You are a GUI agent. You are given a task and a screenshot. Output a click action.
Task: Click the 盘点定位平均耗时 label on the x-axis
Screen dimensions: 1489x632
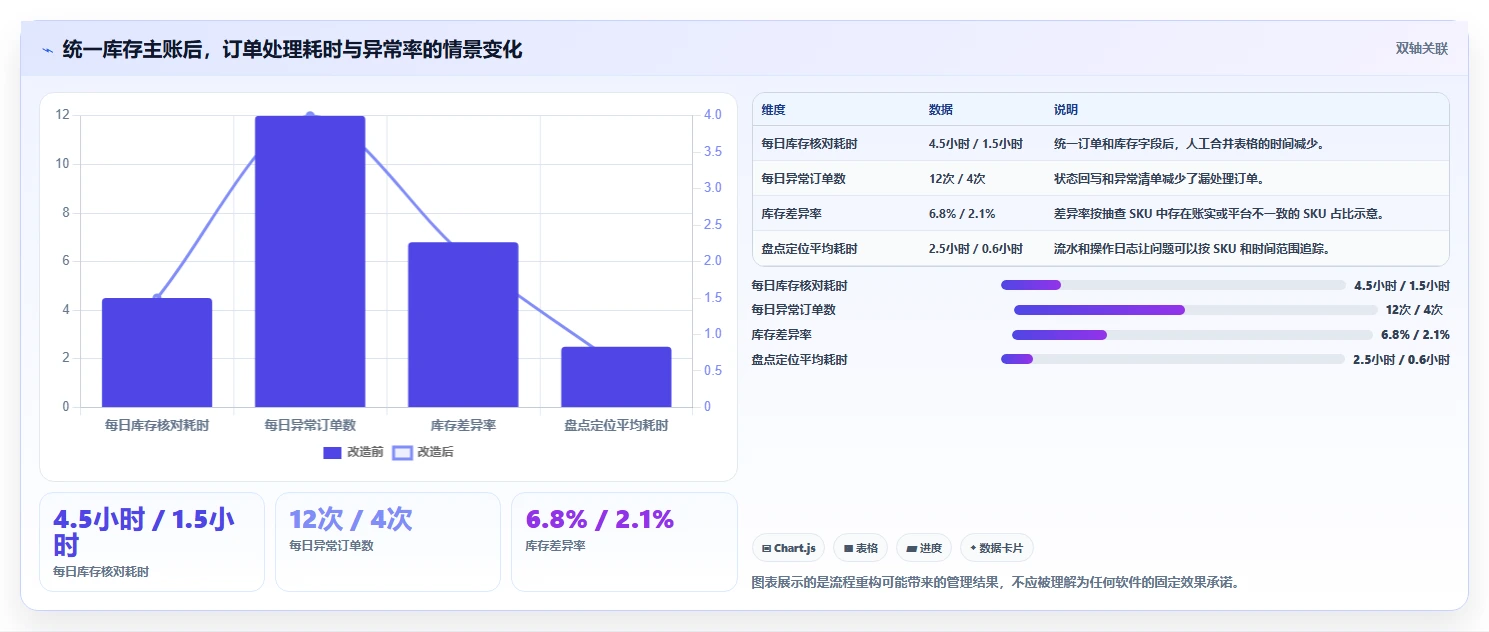[616, 425]
